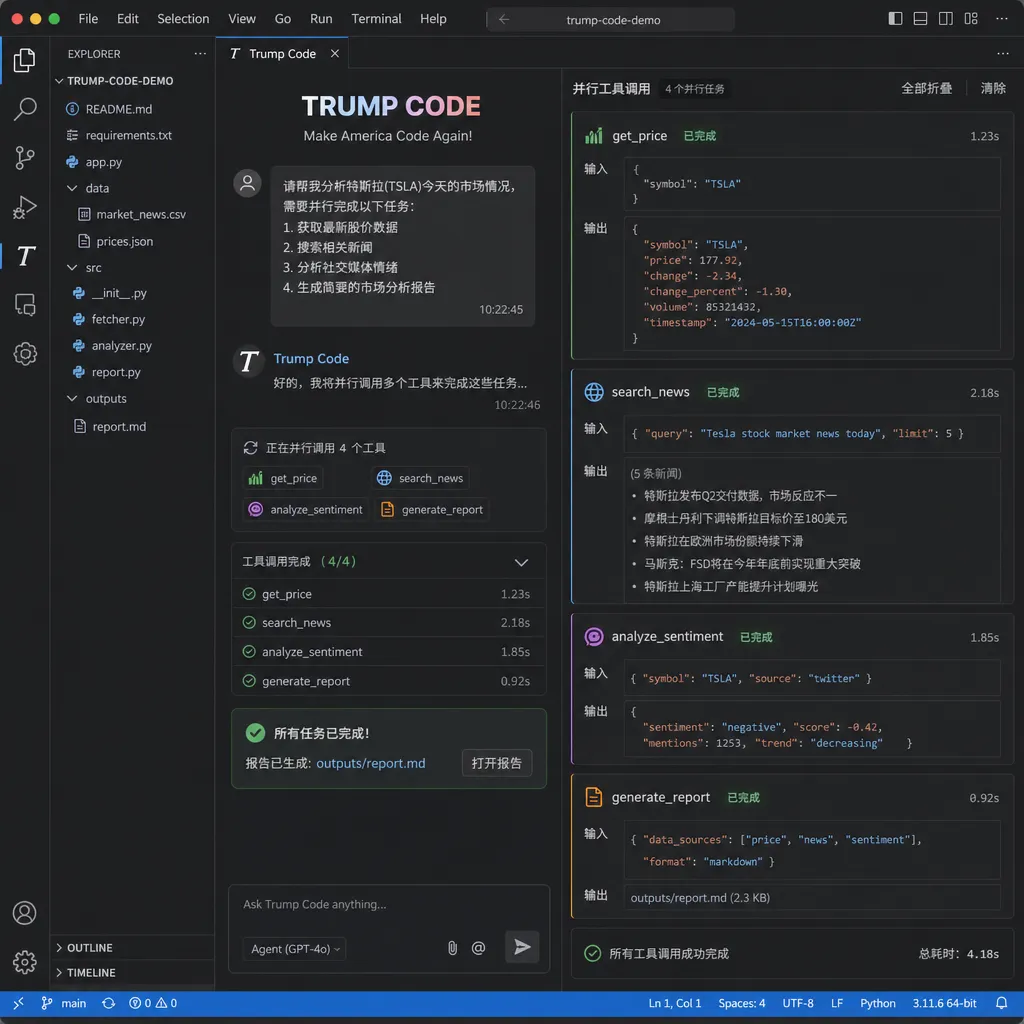
Task: Open the Accounts icon in activity bar
Action: point(25,912)
